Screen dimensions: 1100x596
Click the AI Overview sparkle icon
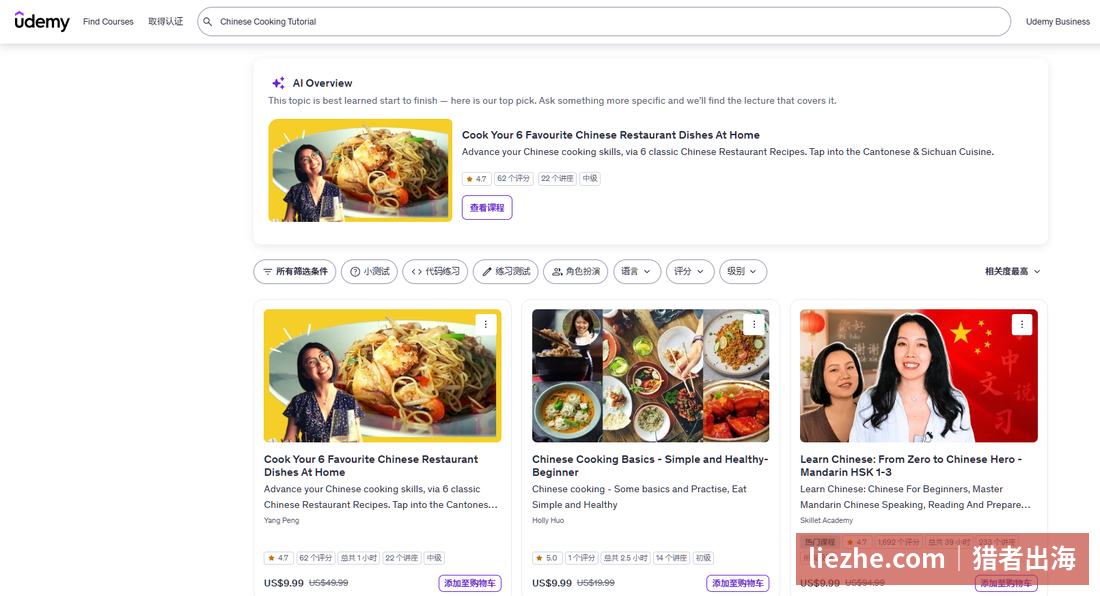pyautogui.click(x=279, y=83)
